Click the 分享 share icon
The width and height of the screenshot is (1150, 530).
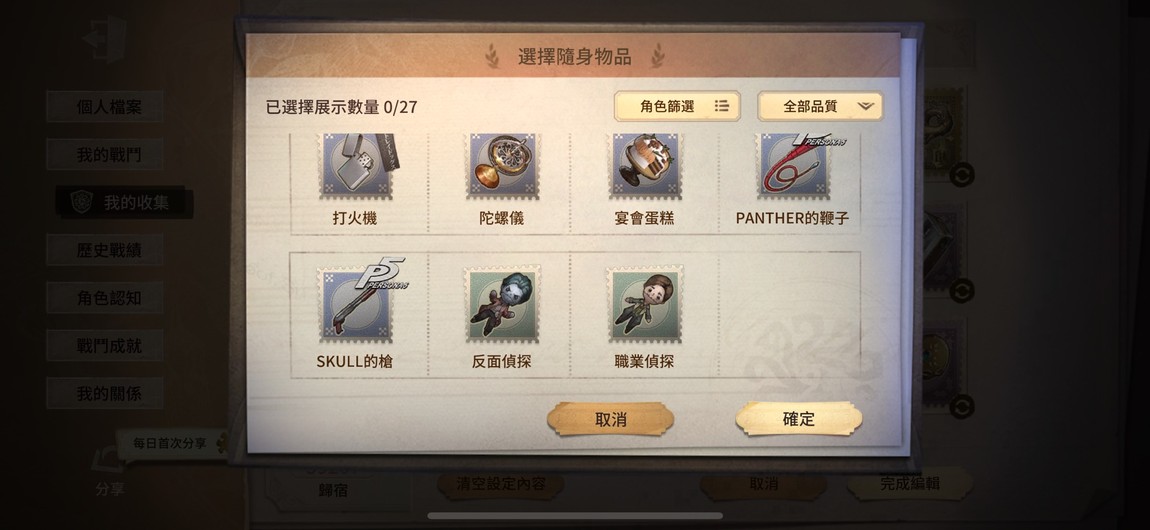[109, 472]
